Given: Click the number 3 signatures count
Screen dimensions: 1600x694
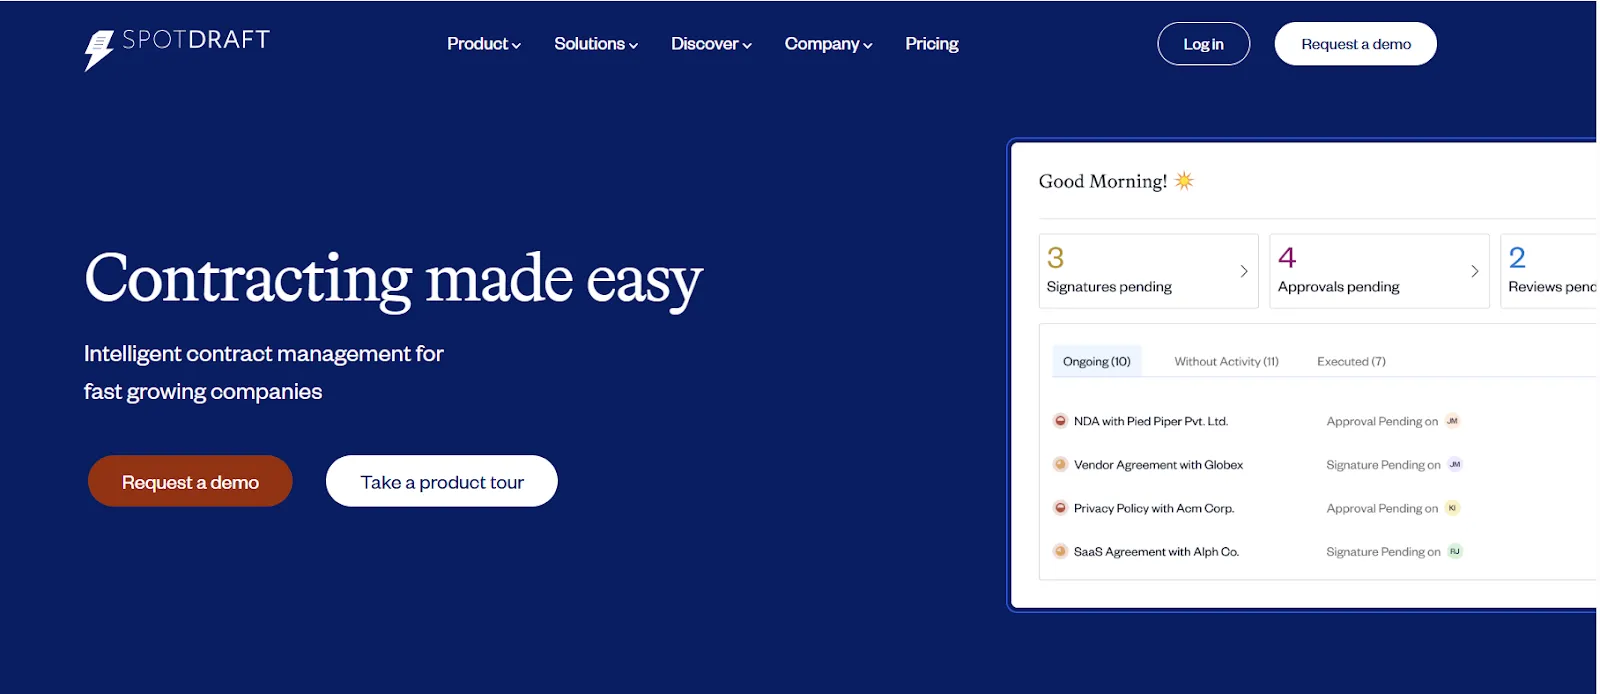Looking at the screenshot, I should [x=1055, y=258].
